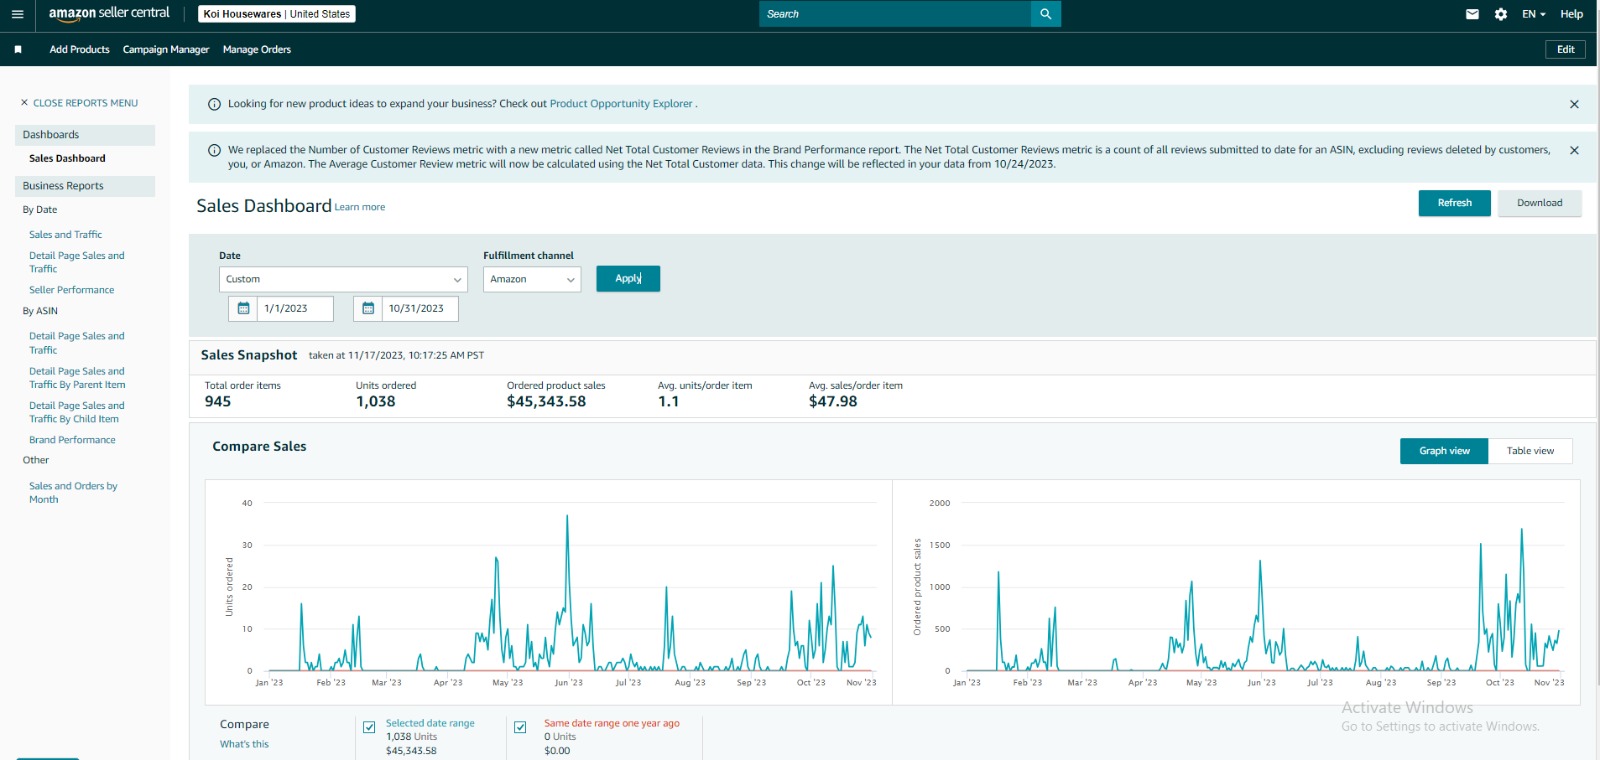Select Business Reports section header

tap(85, 186)
